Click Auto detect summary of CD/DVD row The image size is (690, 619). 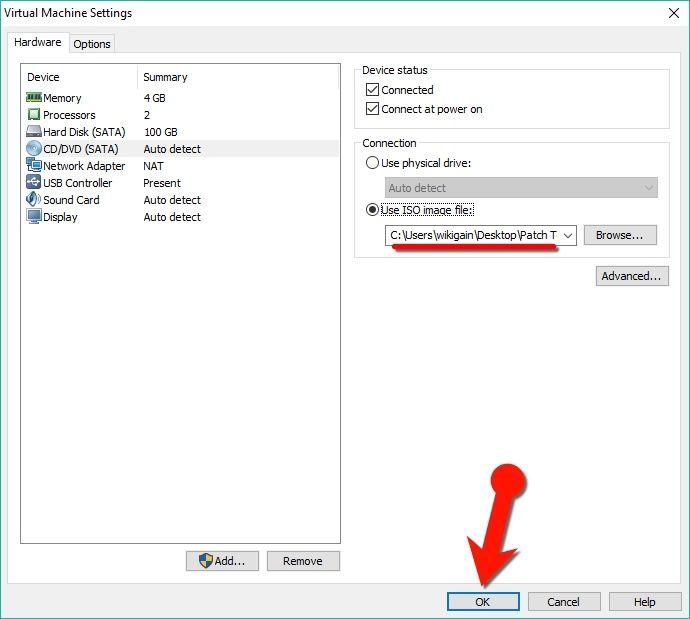pyautogui.click(x=172, y=149)
